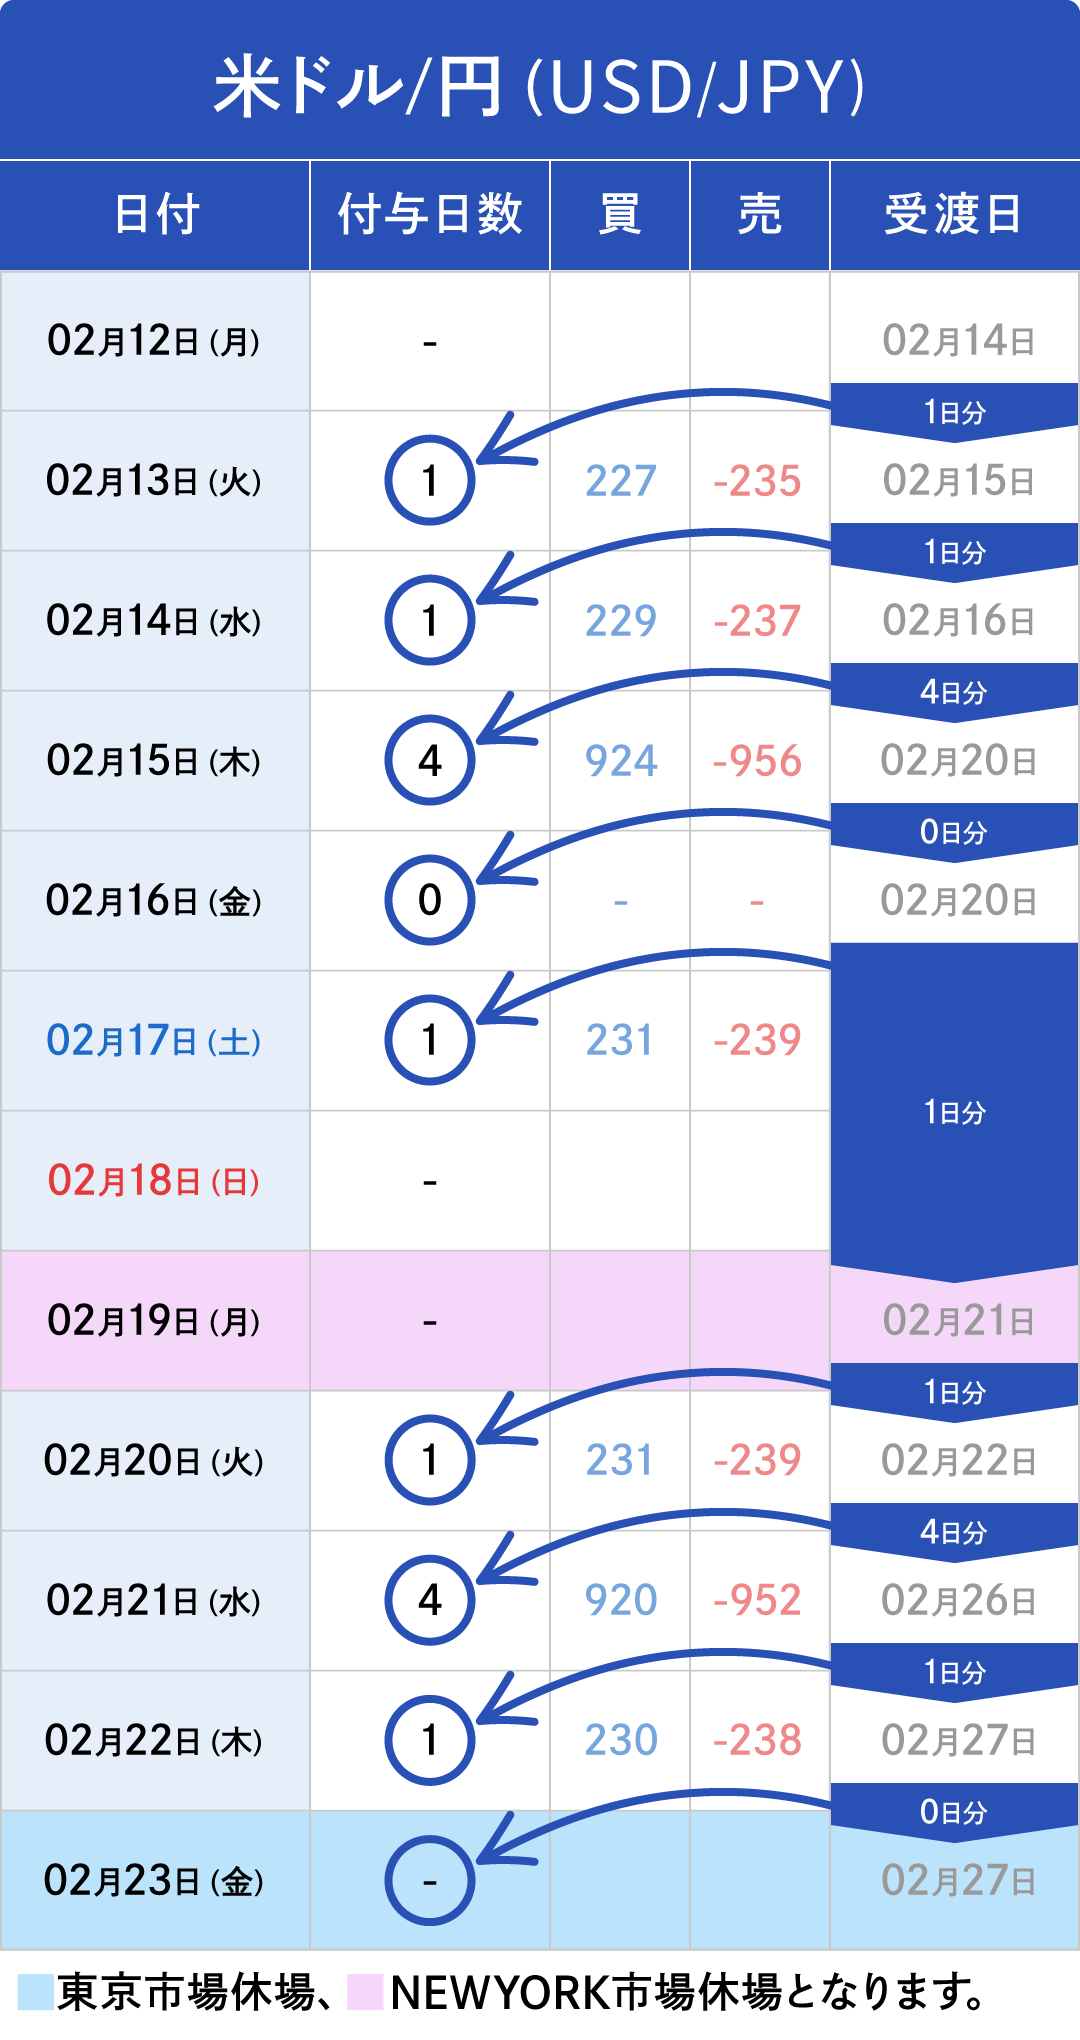1080x2040 pixels.
Task: Click the large 1日分 block spanning the weekend
Action: click(x=954, y=1111)
